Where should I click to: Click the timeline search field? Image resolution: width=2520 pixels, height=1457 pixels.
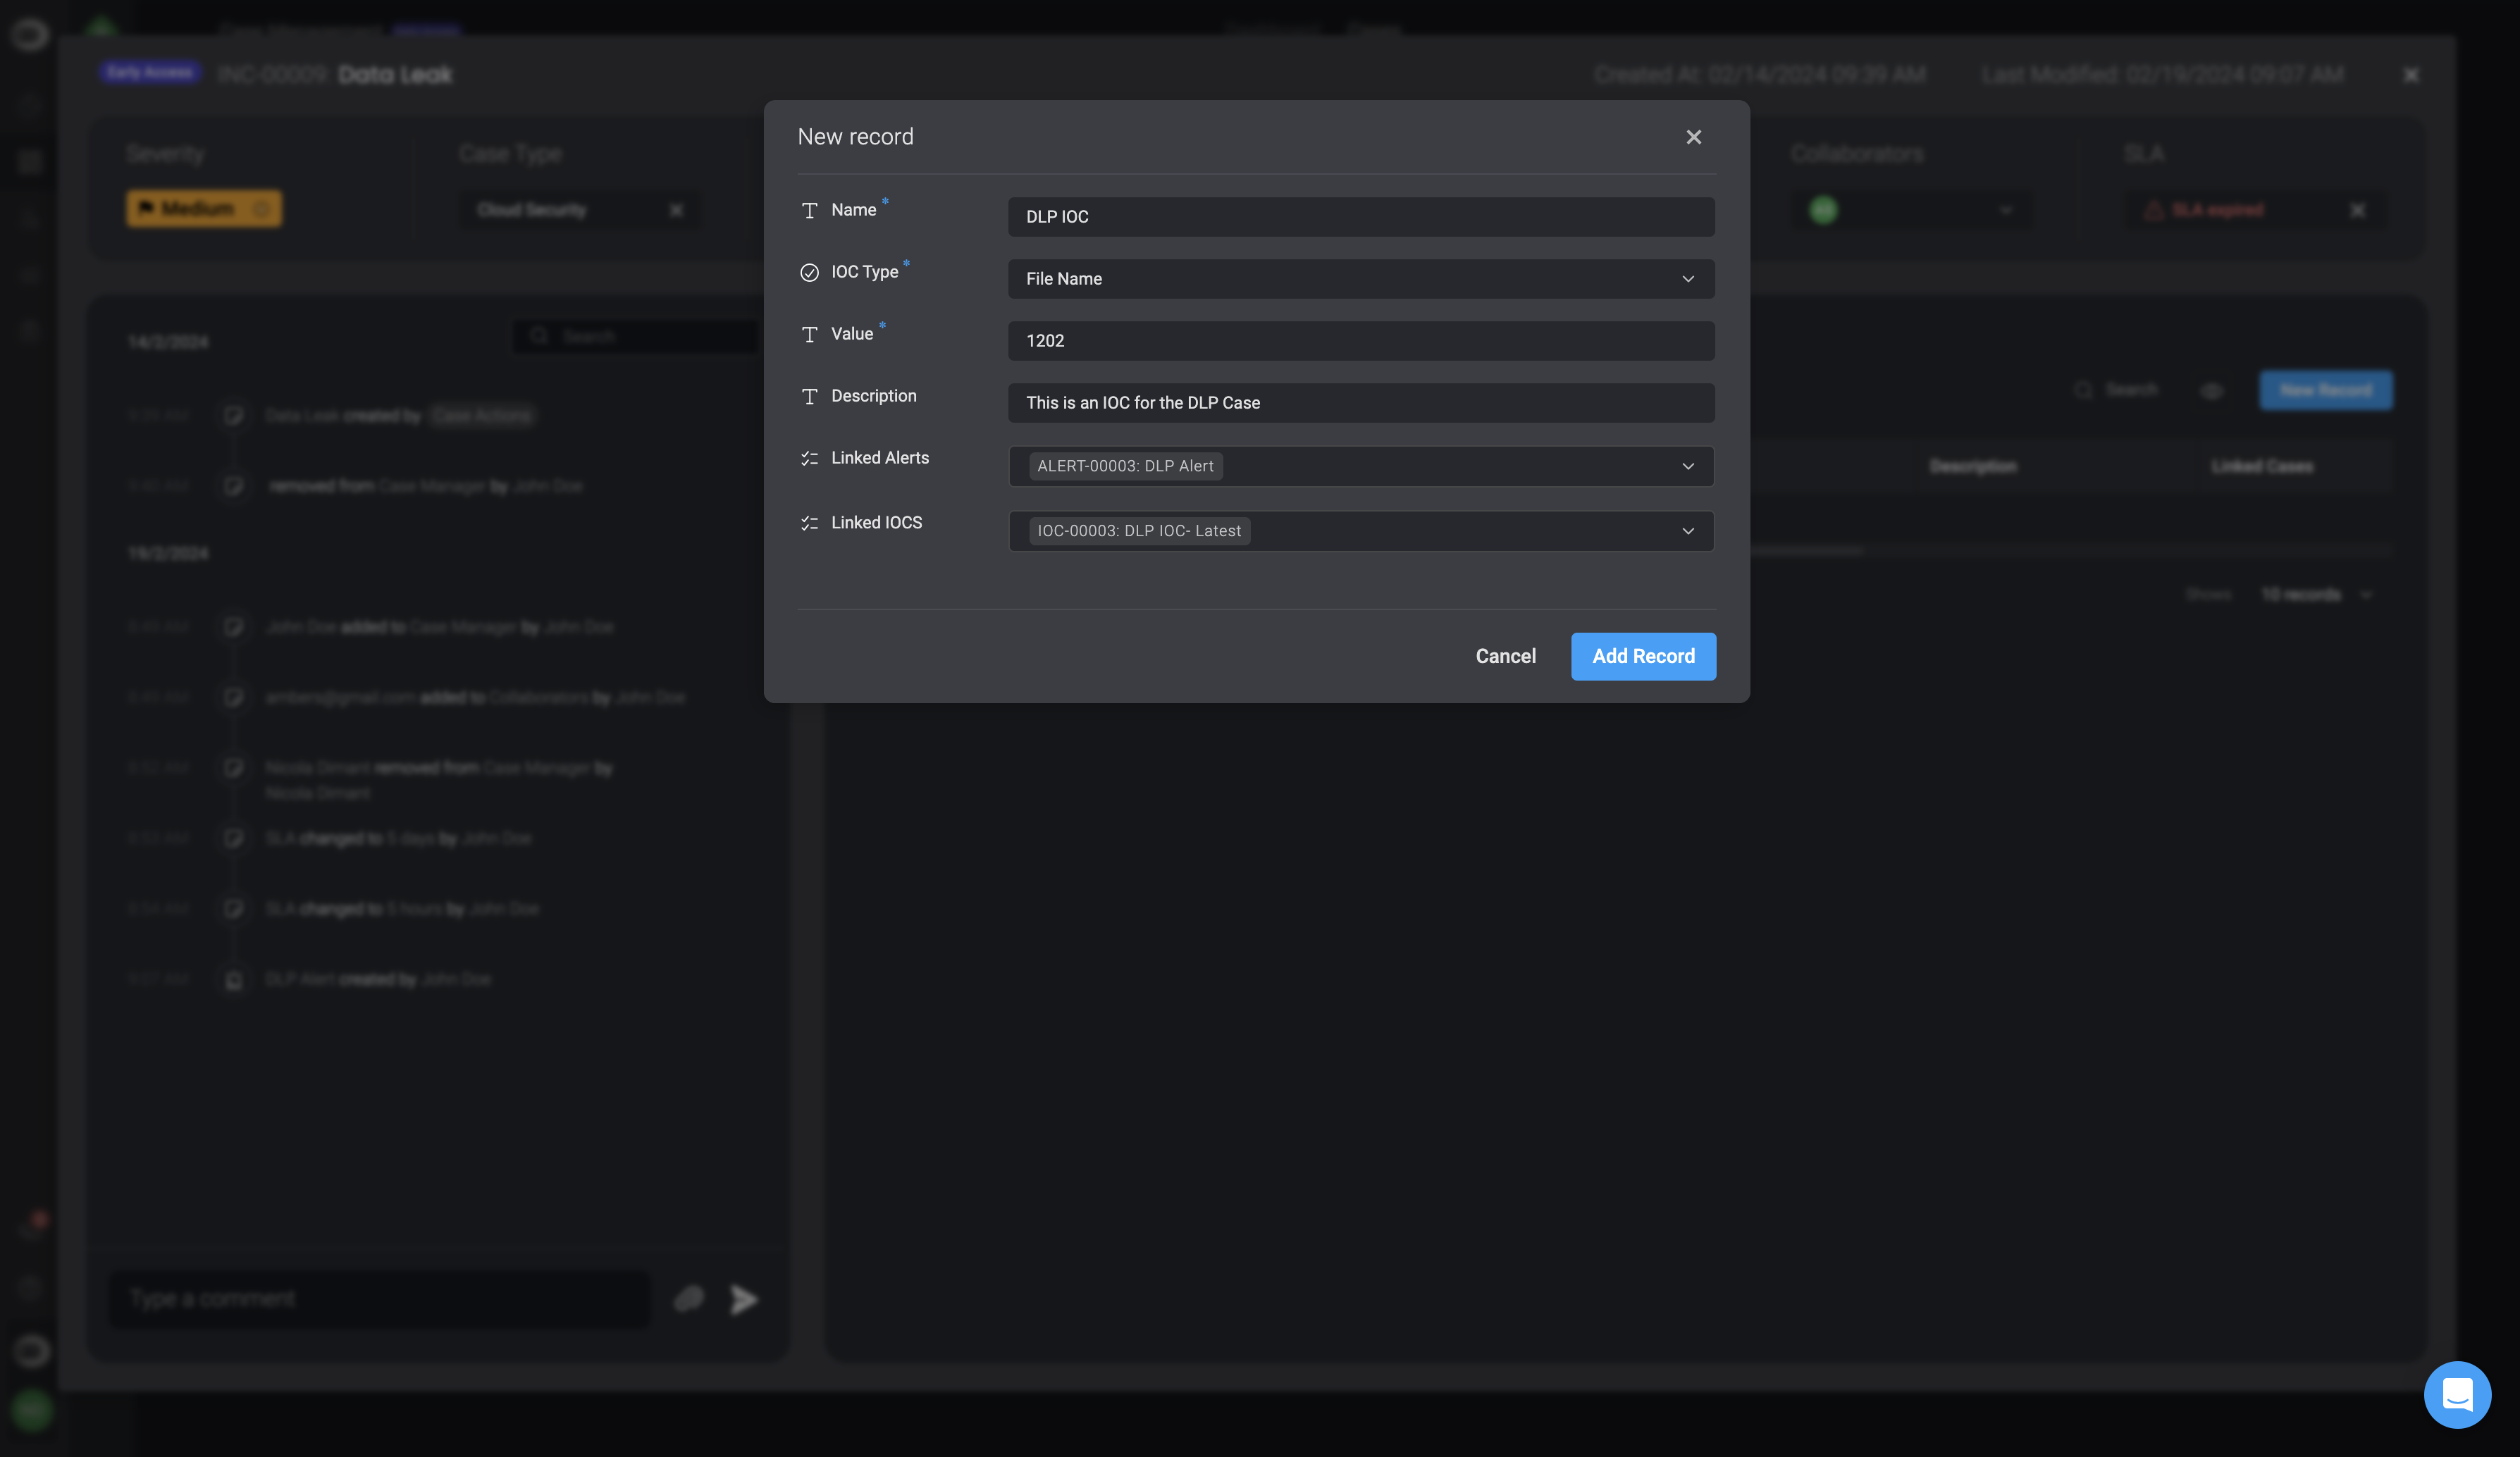tap(636, 336)
